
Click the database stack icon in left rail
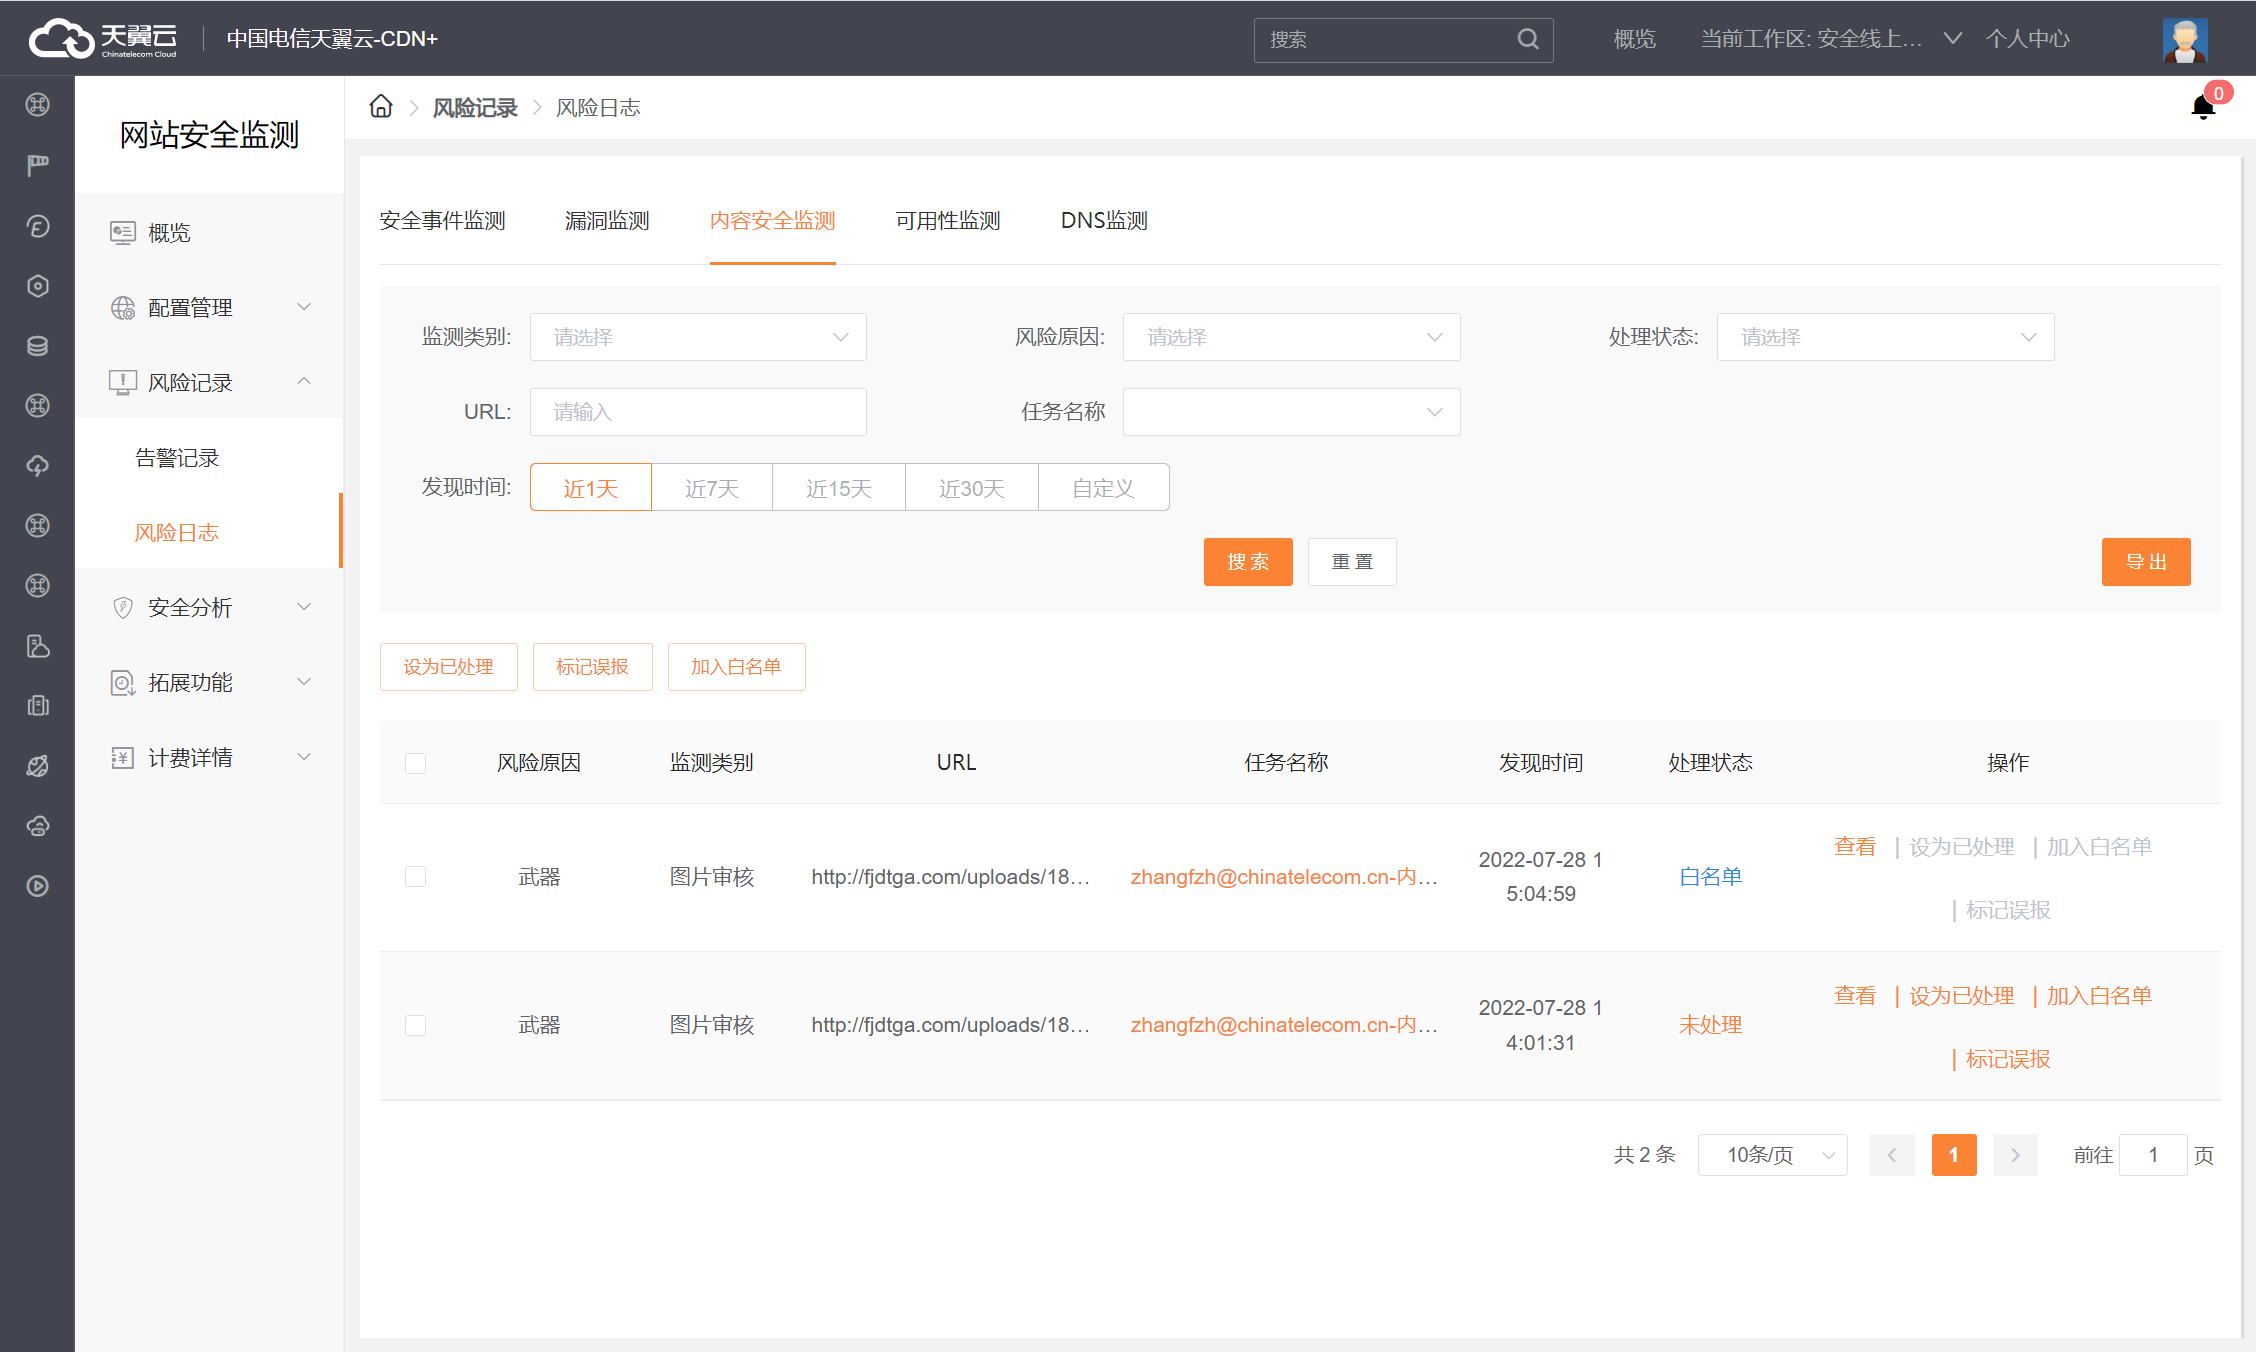(38, 346)
